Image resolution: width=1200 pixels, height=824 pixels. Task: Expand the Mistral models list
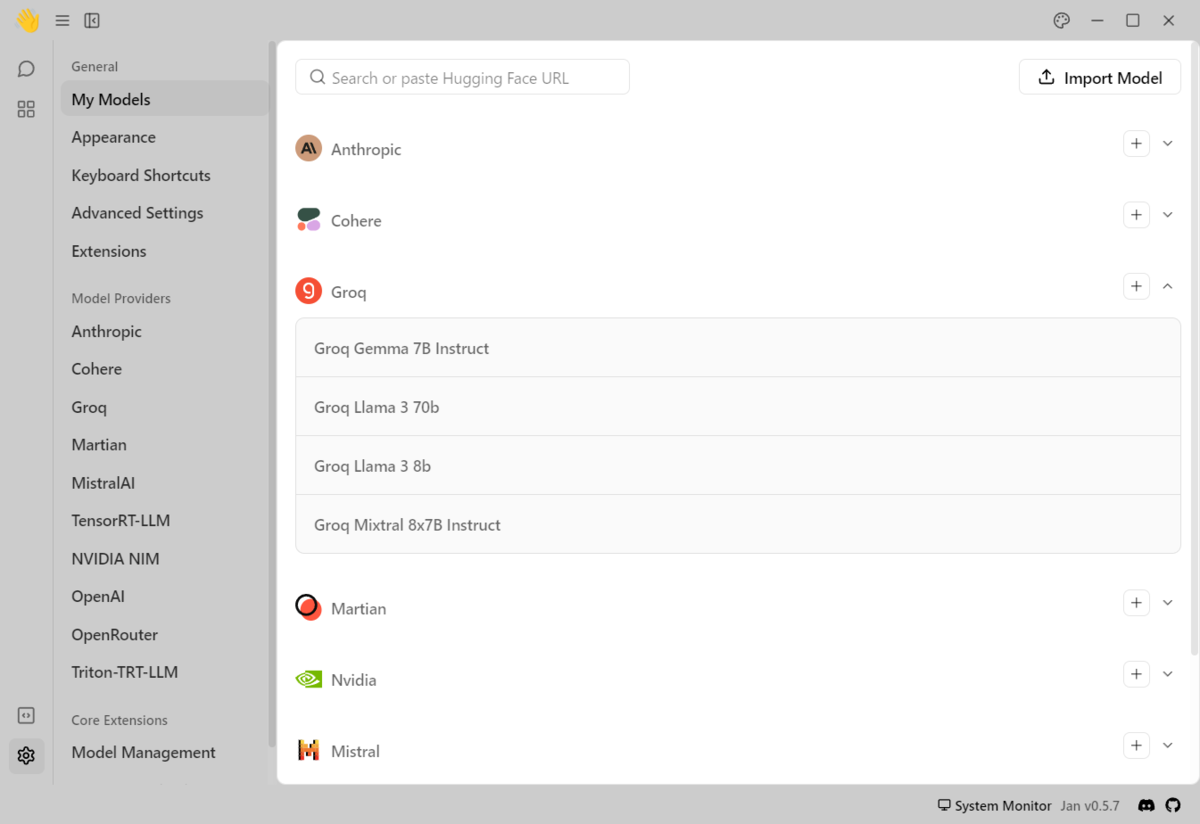(1167, 746)
